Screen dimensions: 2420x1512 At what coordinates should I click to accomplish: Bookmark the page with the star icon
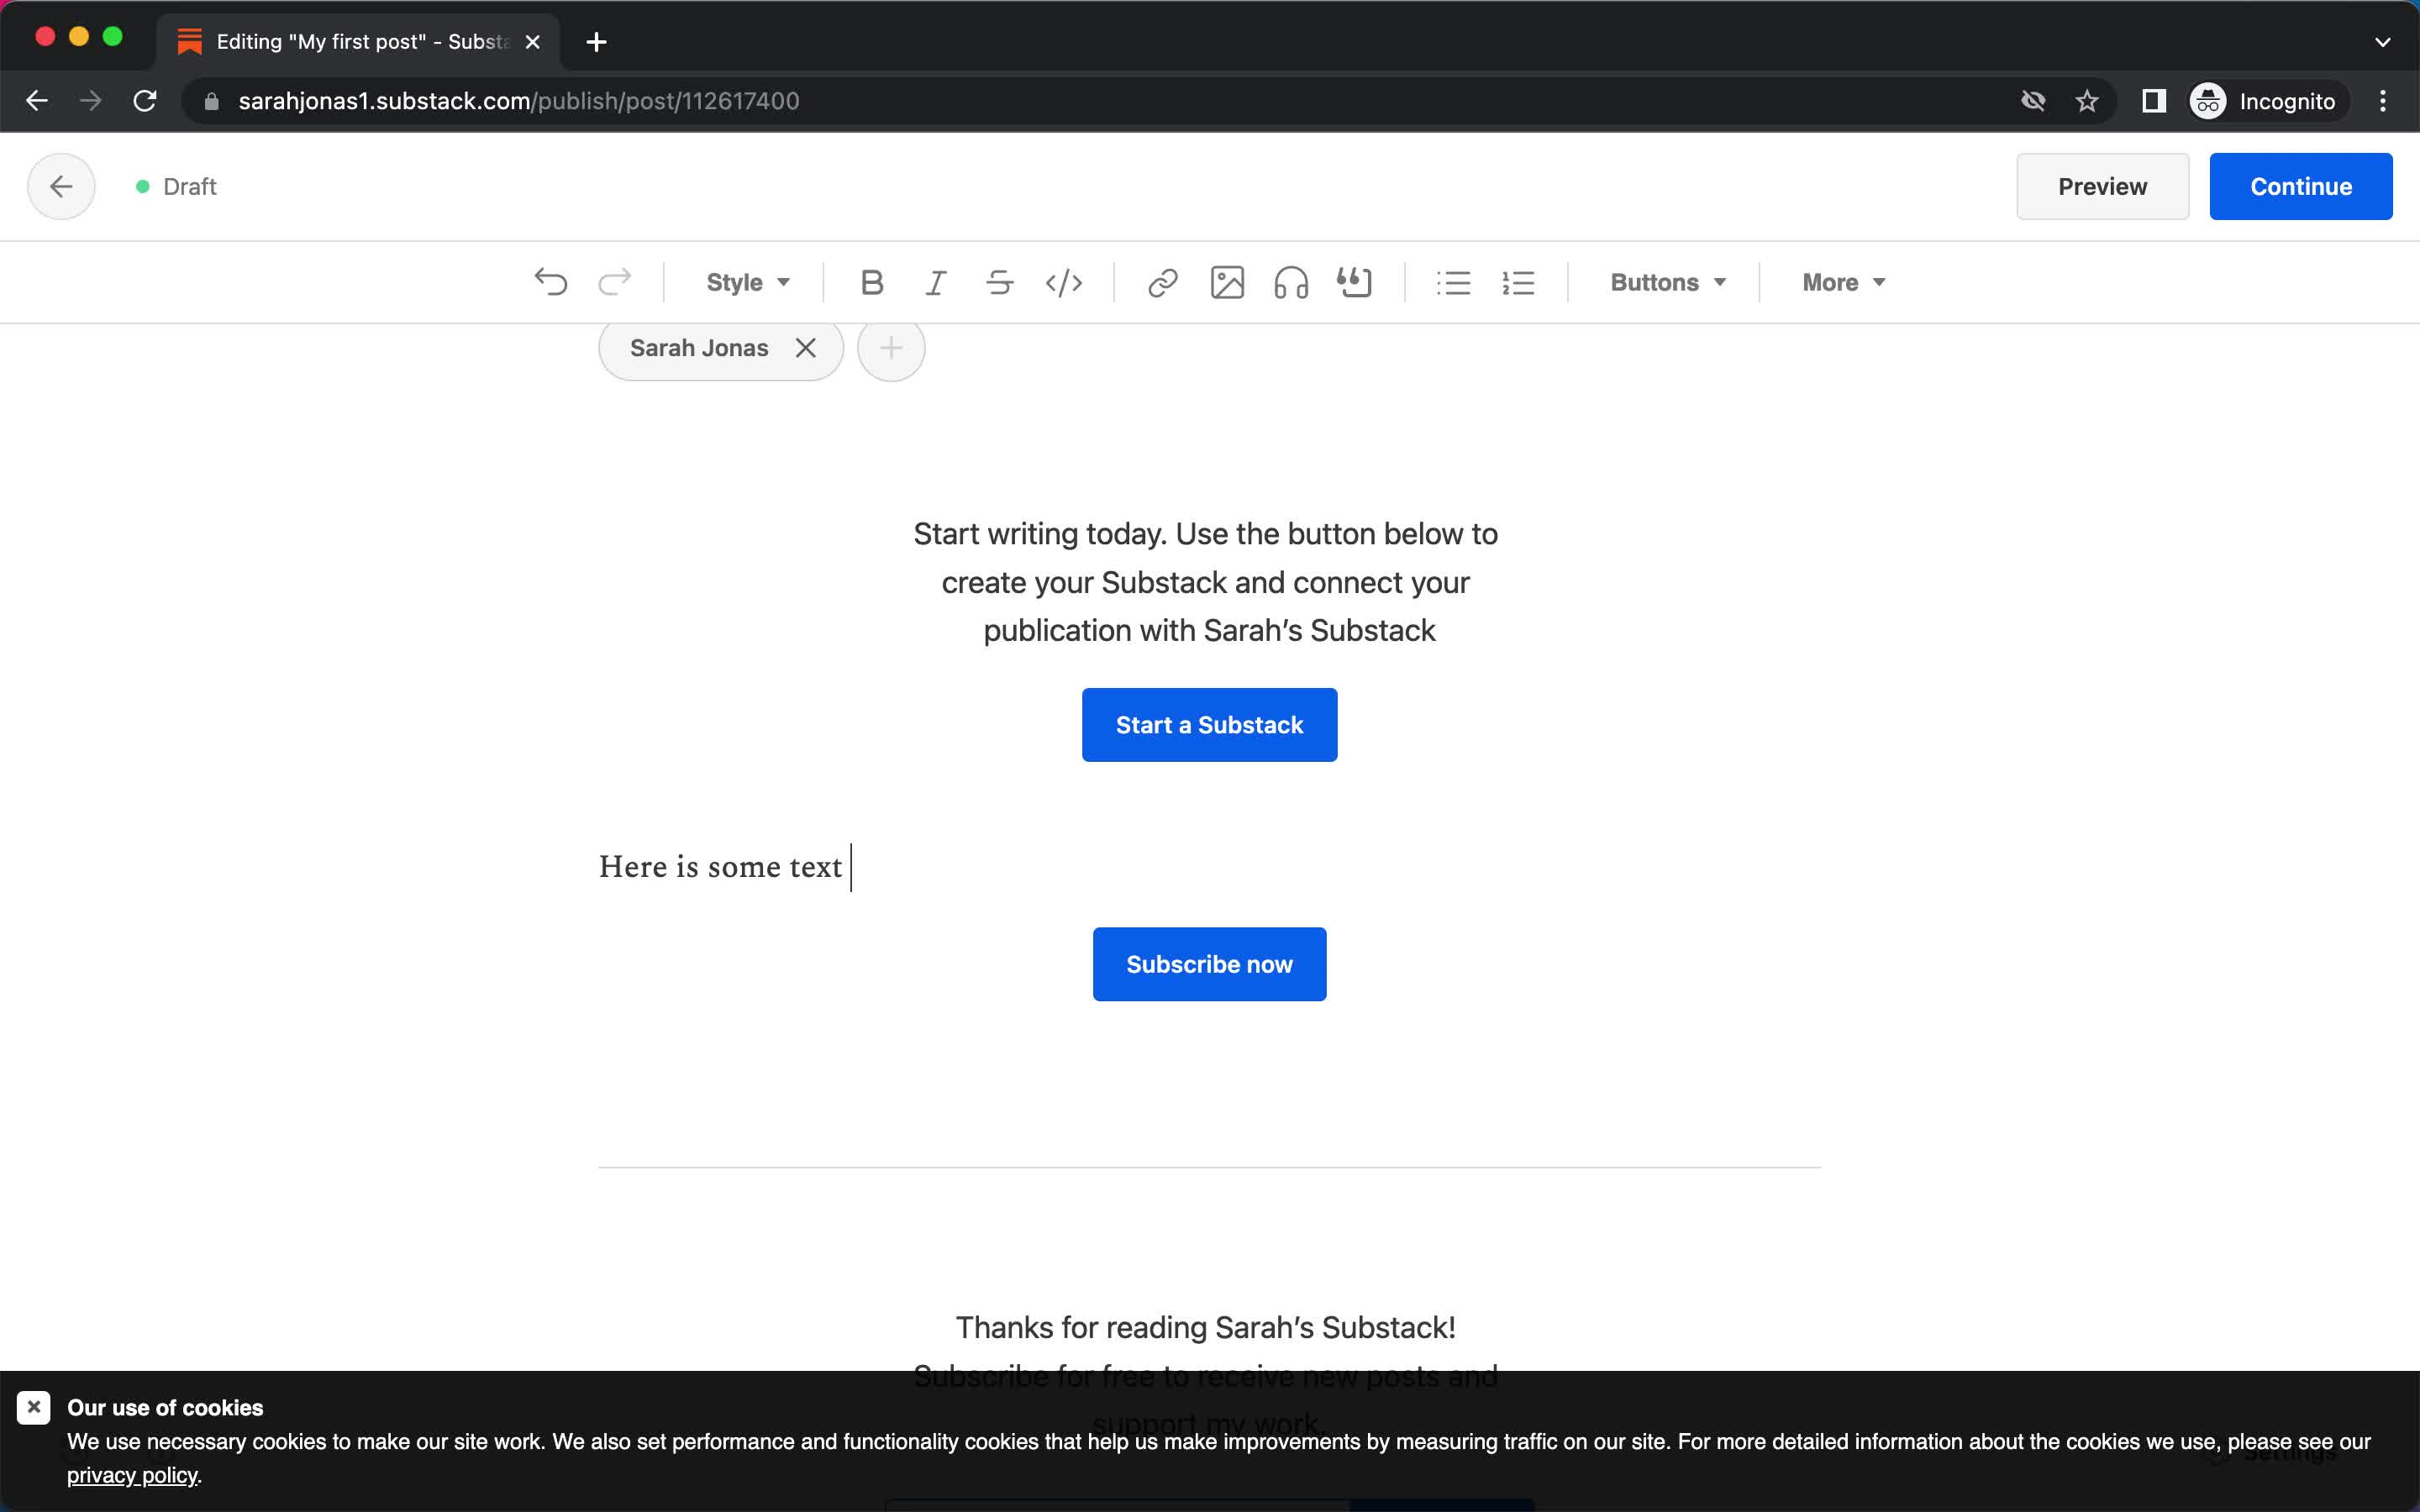[2086, 101]
